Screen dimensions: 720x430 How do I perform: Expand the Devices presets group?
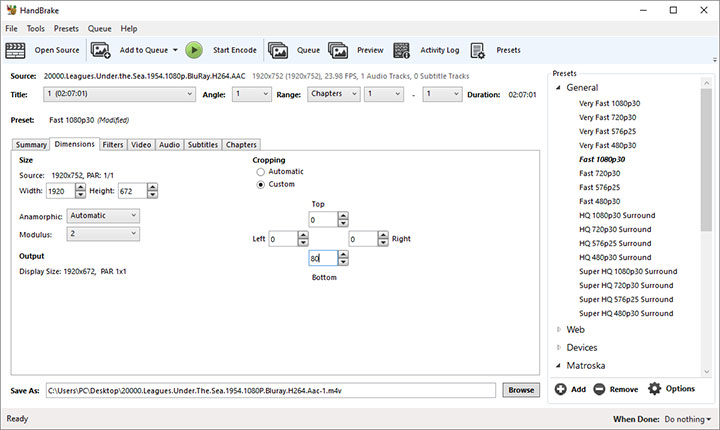point(558,347)
